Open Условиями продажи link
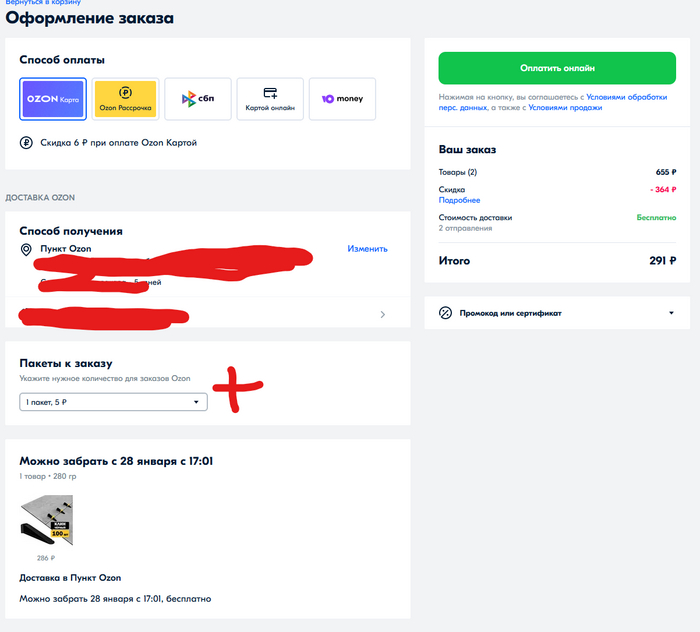 (565, 108)
